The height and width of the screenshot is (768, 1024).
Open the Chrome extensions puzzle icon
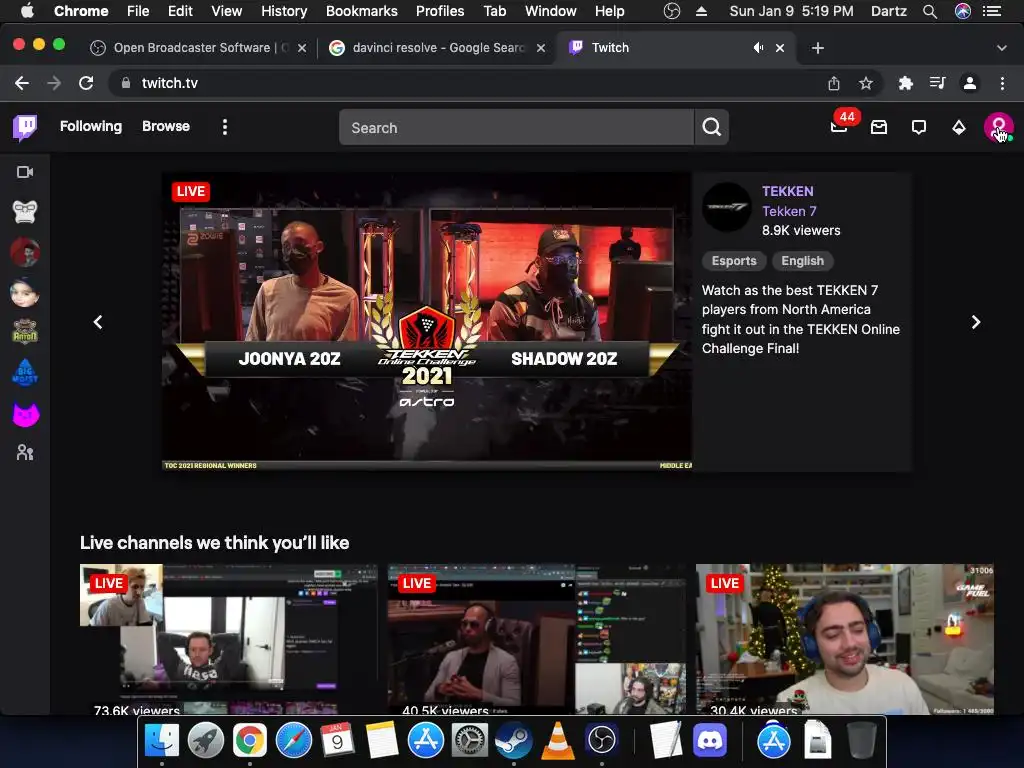pyautogui.click(x=905, y=83)
